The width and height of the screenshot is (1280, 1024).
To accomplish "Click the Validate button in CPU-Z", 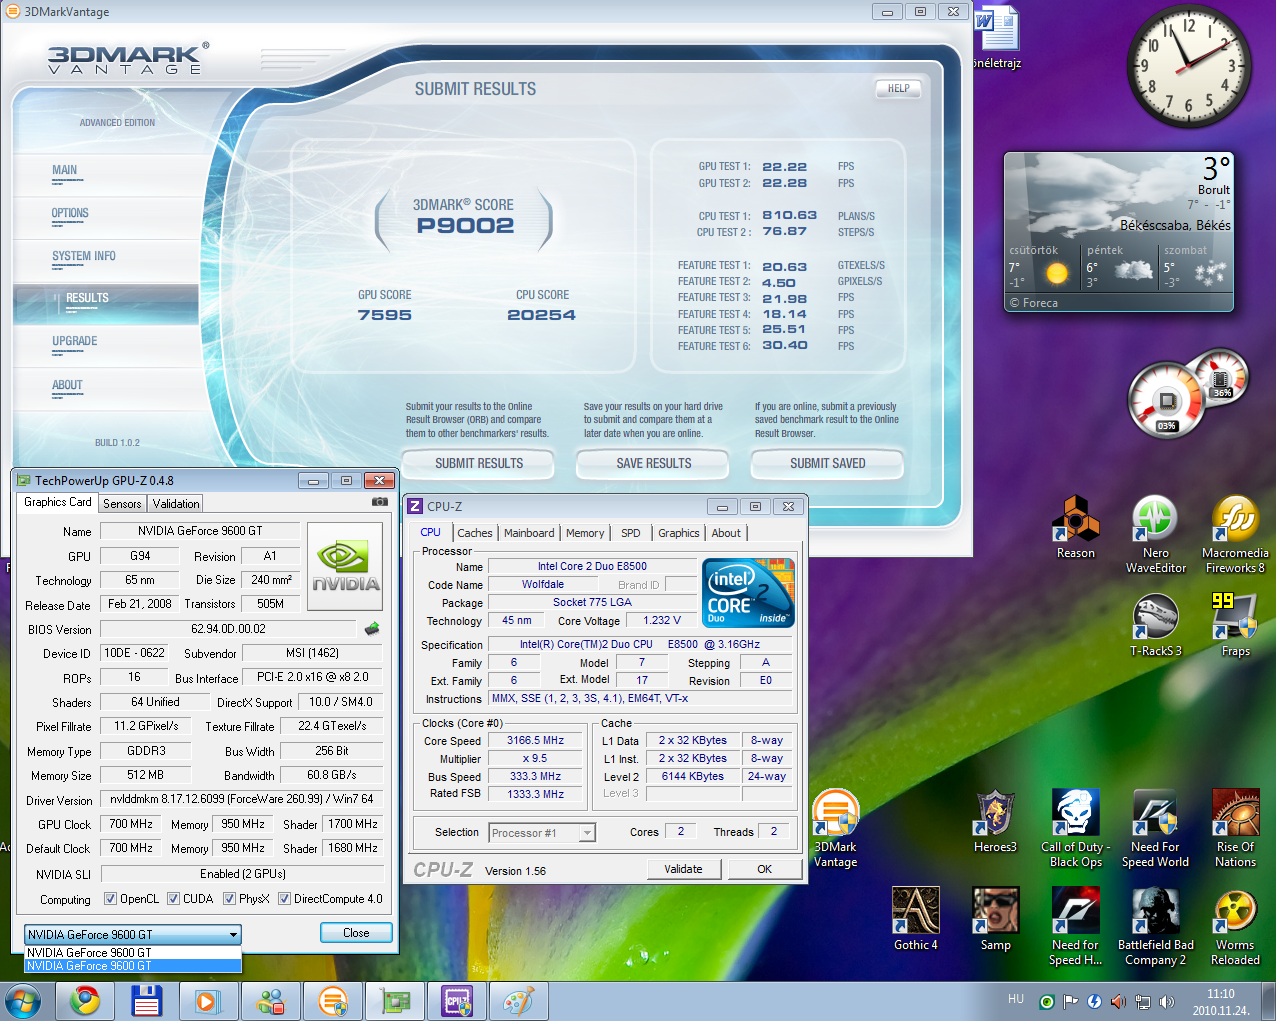I will tap(683, 869).
